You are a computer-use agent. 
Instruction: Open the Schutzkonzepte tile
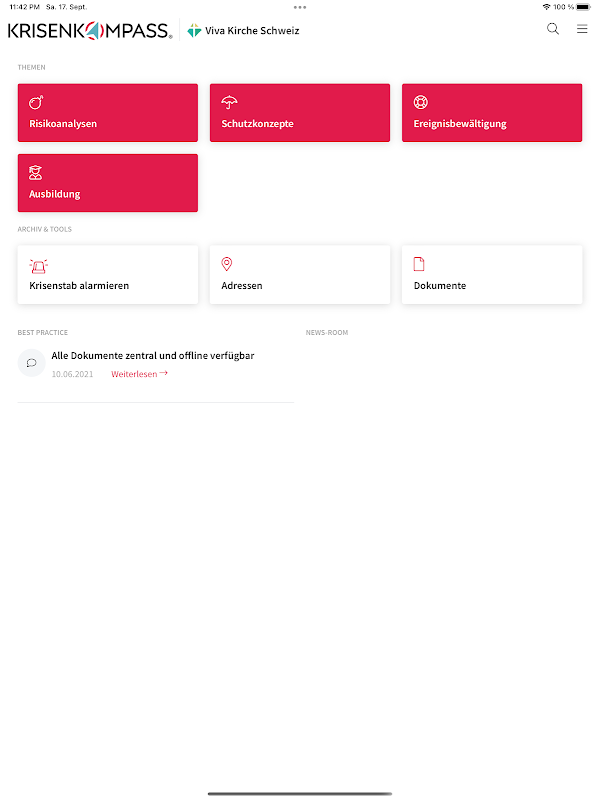[x=300, y=113]
